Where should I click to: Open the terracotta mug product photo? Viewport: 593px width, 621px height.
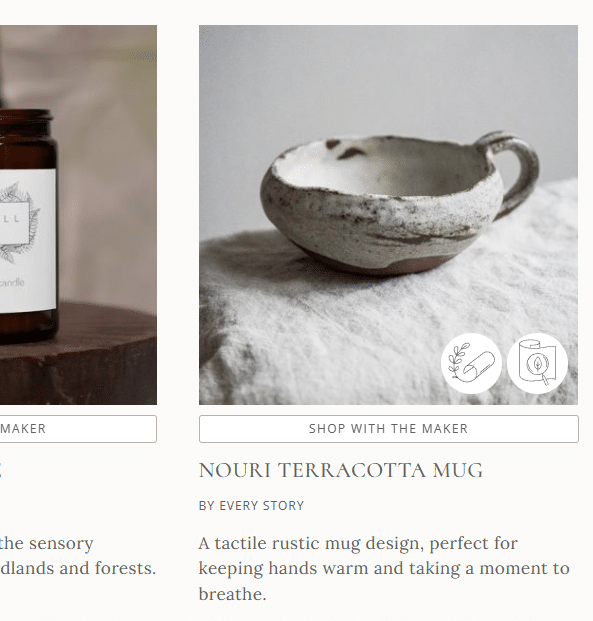(x=388, y=215)
